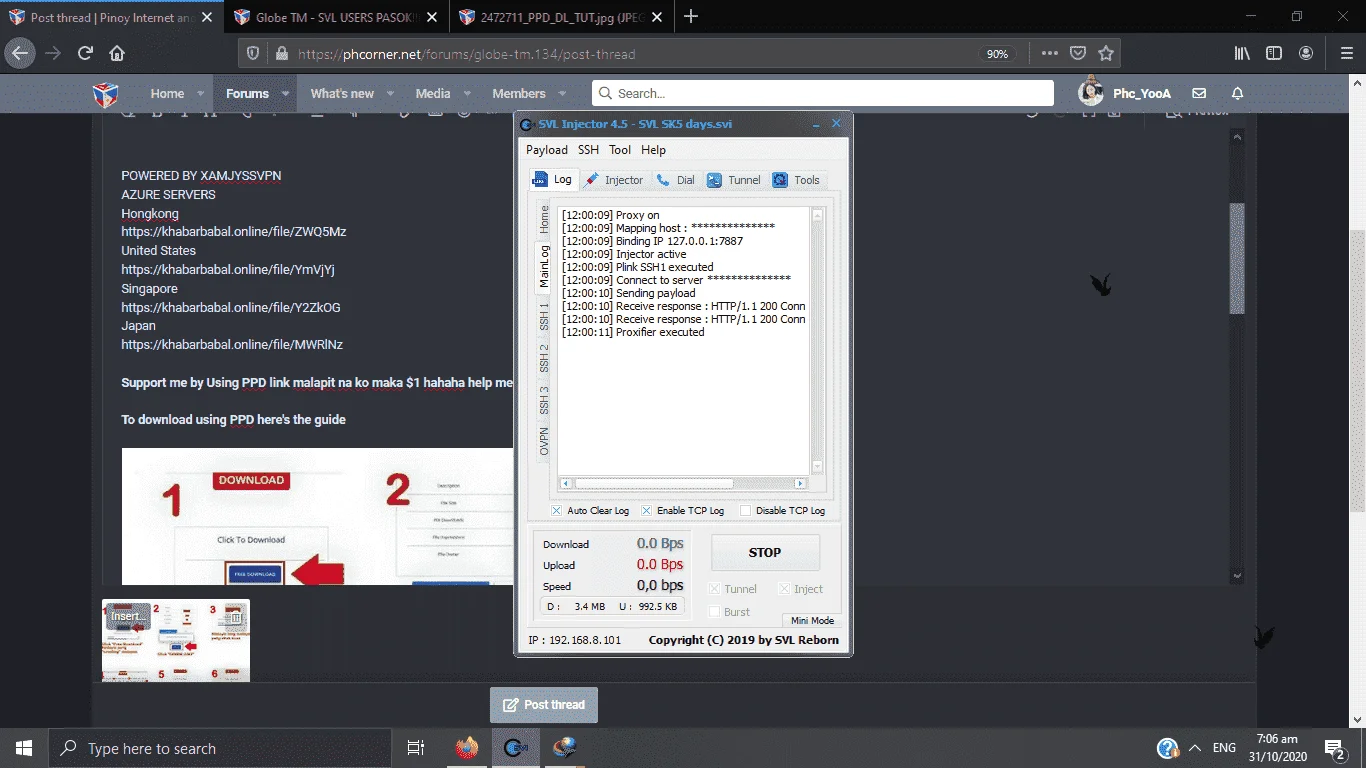Viewport: 1366px width, 768px height.
Task: Toggle the Burst checkbox
Action: pyautogui.click(x=714, y=612)
